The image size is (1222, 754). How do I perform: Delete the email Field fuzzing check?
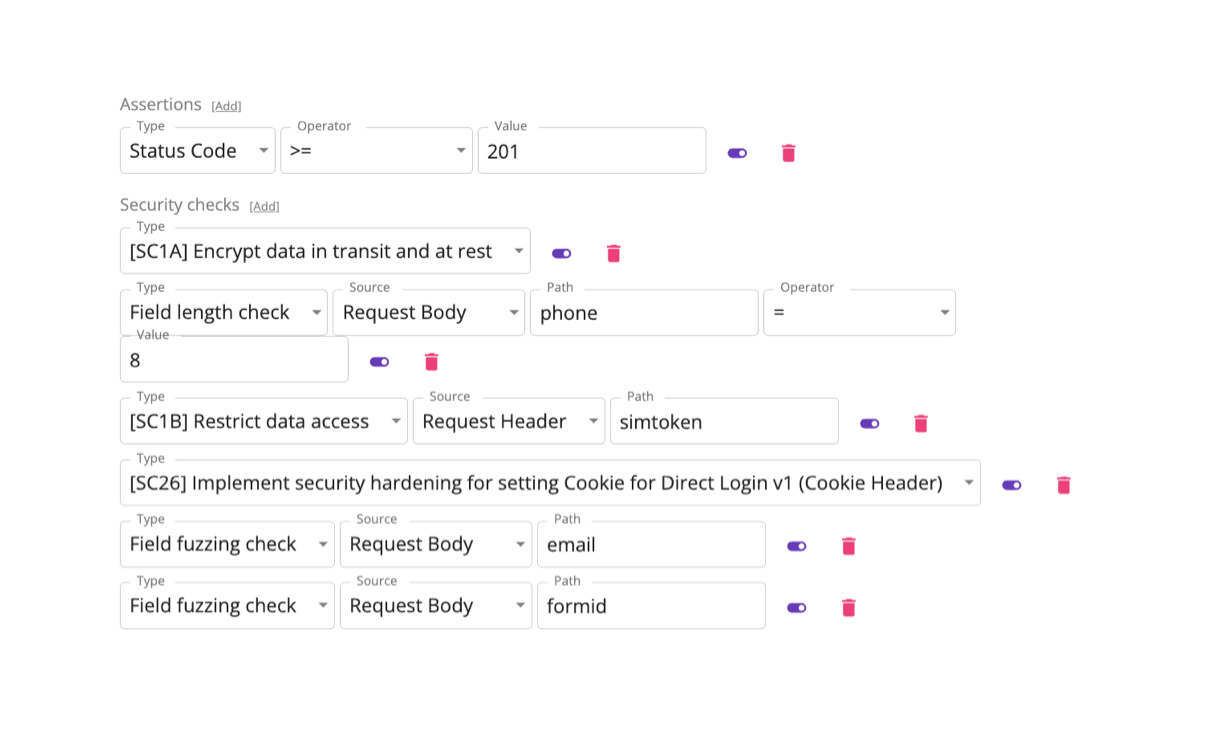849,546
